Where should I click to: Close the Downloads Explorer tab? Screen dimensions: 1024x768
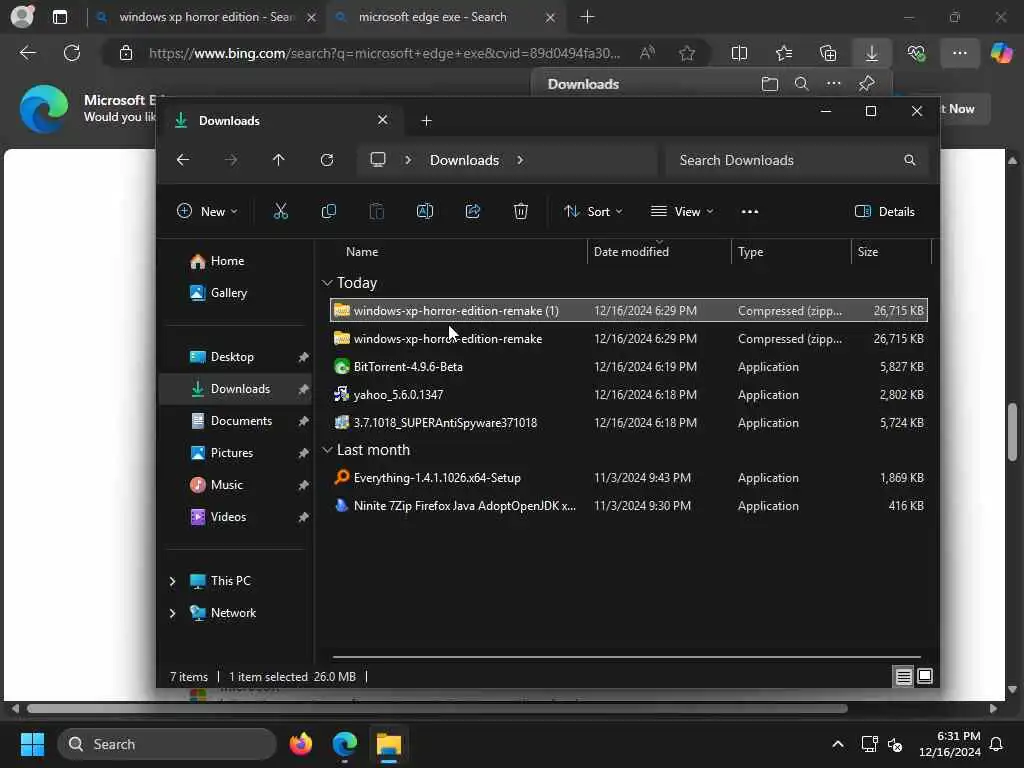pyautogui.click(x=383, y=120)
